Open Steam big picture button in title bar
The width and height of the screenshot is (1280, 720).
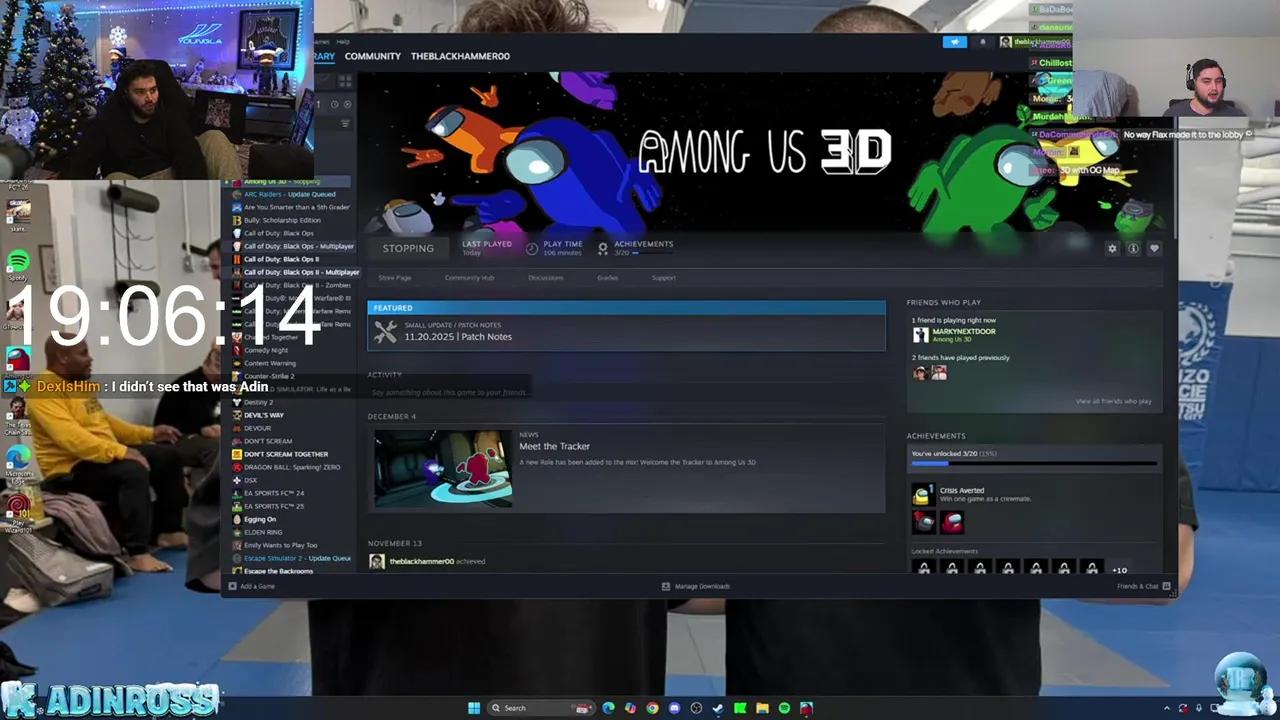[955, 42]
